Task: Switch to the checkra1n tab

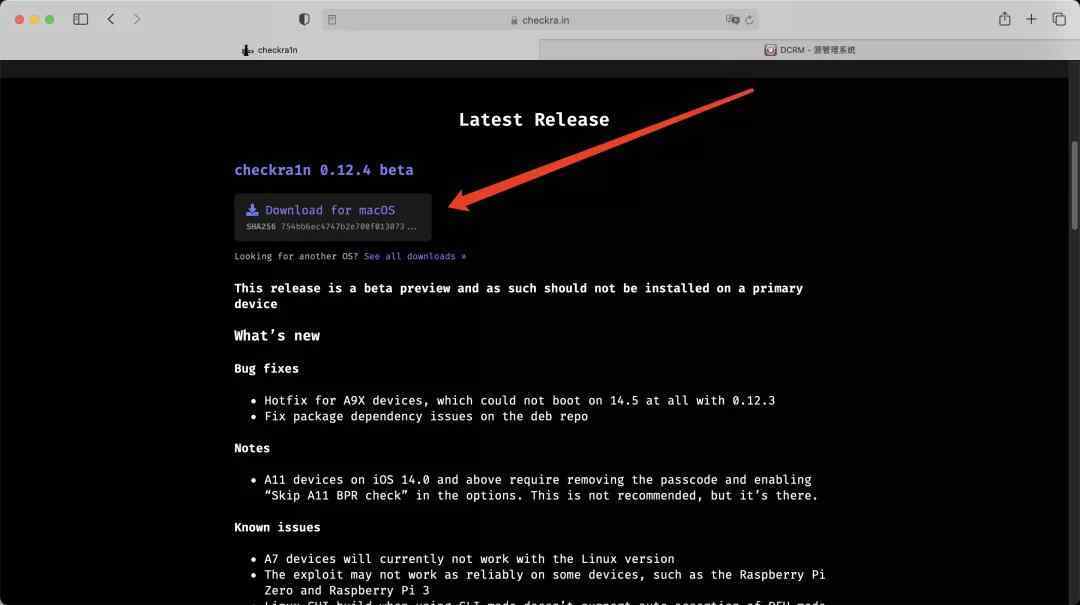Action: [x=269, y=50]
